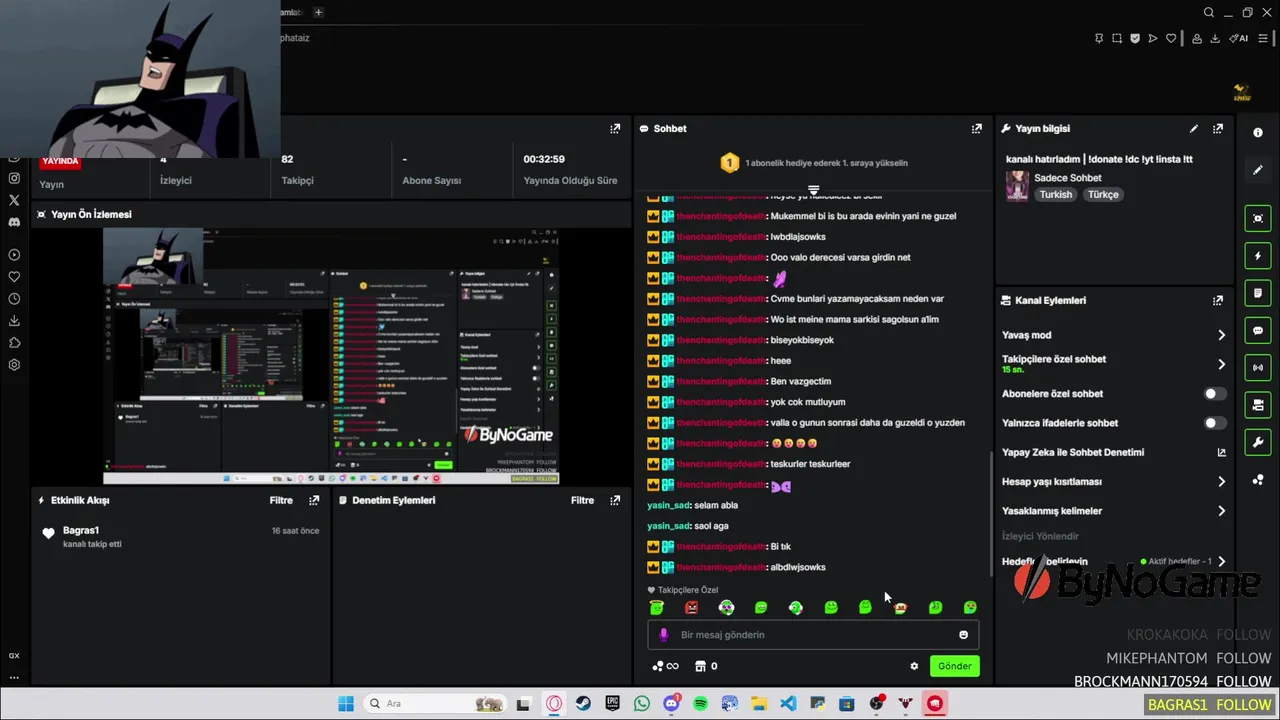The width and height of the screenshot is (1280, 720).
Task: Open the emoji picker in the message box
Action: (x=963, y=635)
